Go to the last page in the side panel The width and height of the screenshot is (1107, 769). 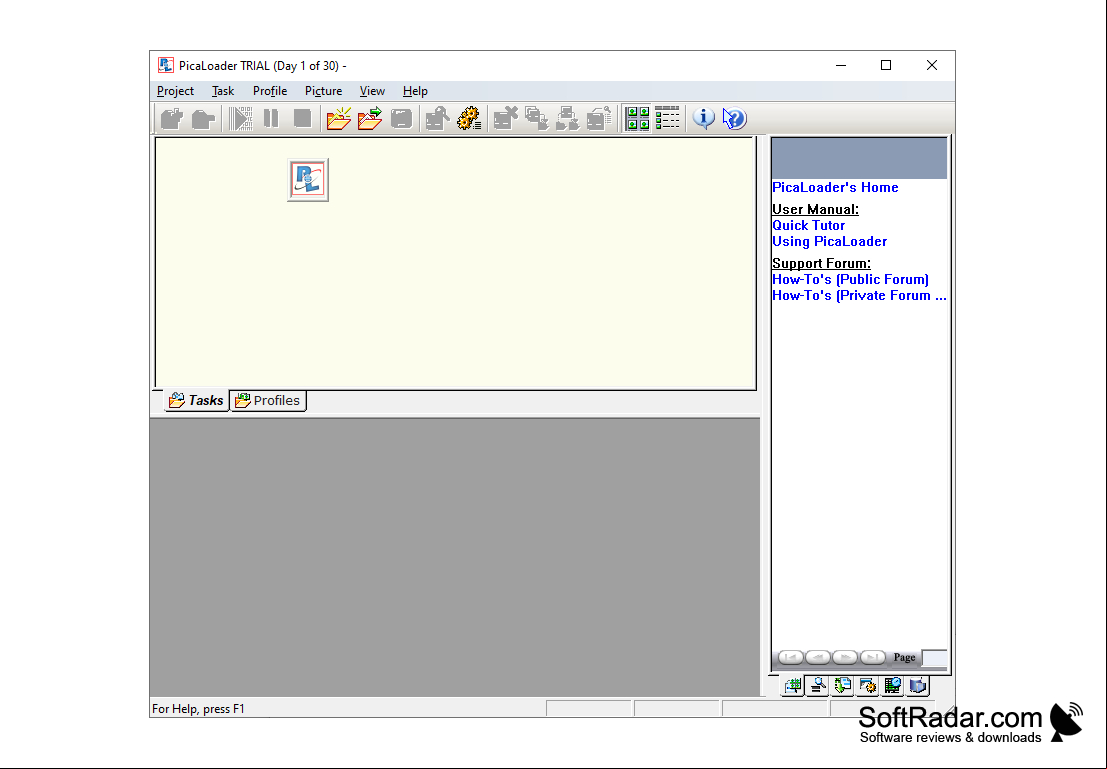point(873,657)
